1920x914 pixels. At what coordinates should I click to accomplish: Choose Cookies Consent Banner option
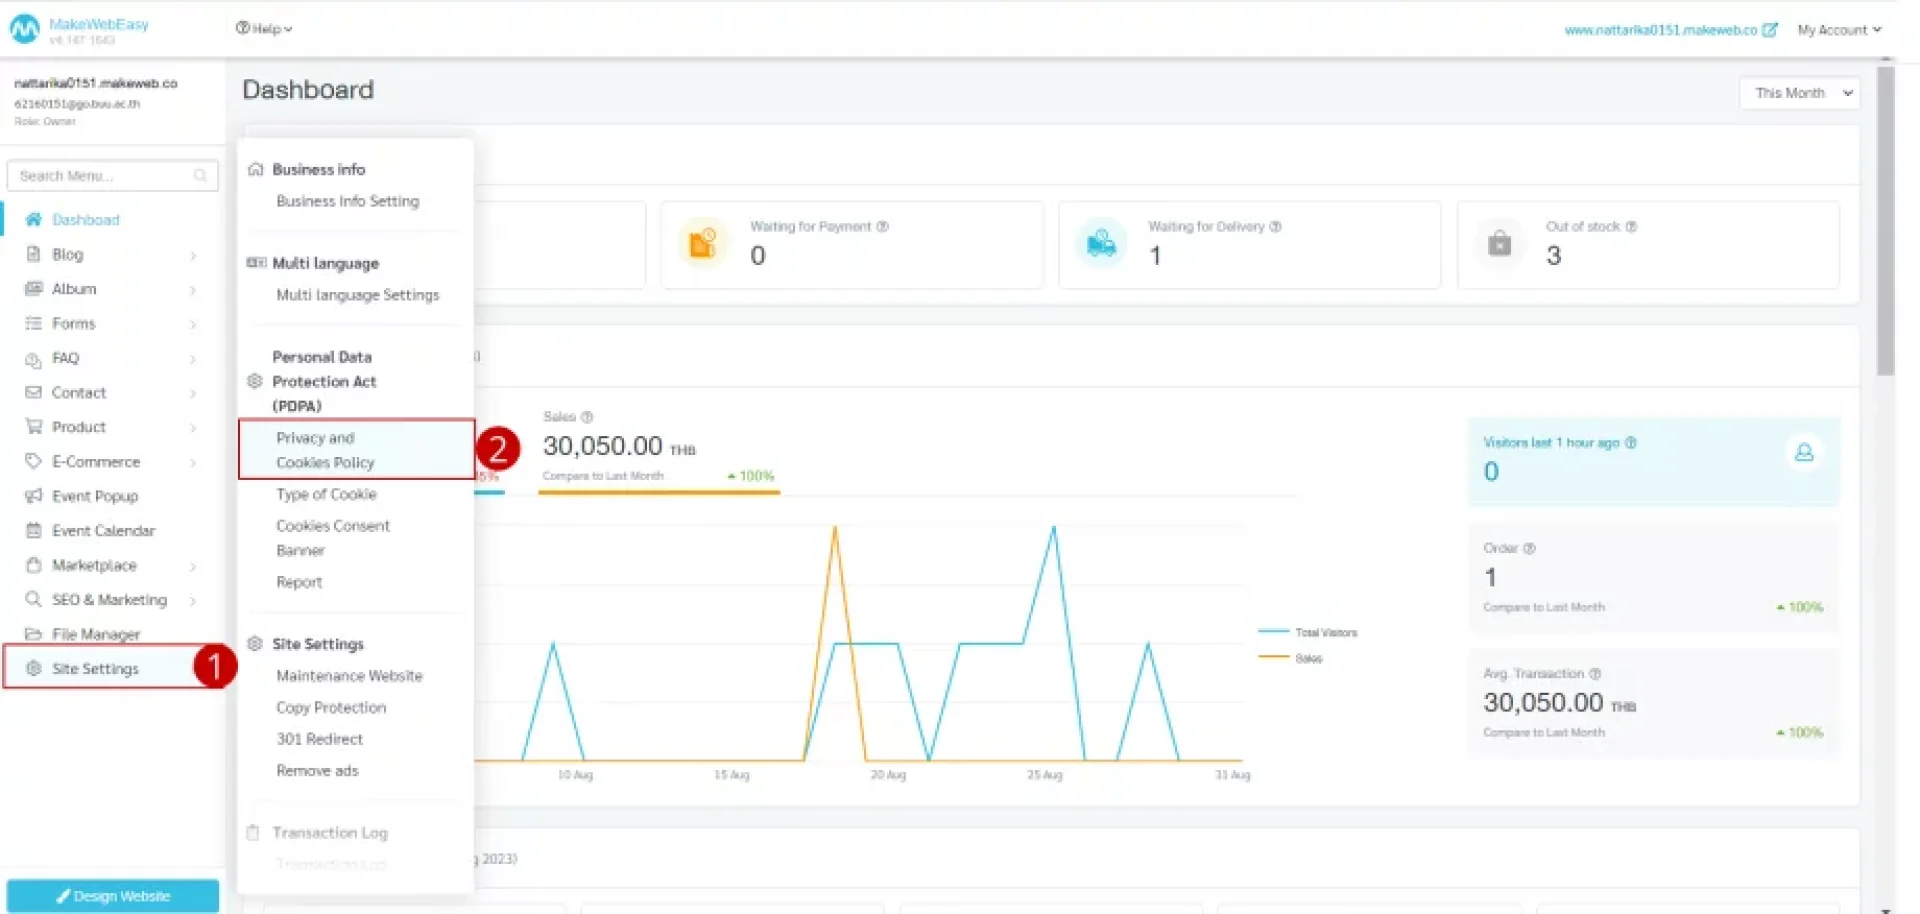pyautogui.click(x=332, y=538)
